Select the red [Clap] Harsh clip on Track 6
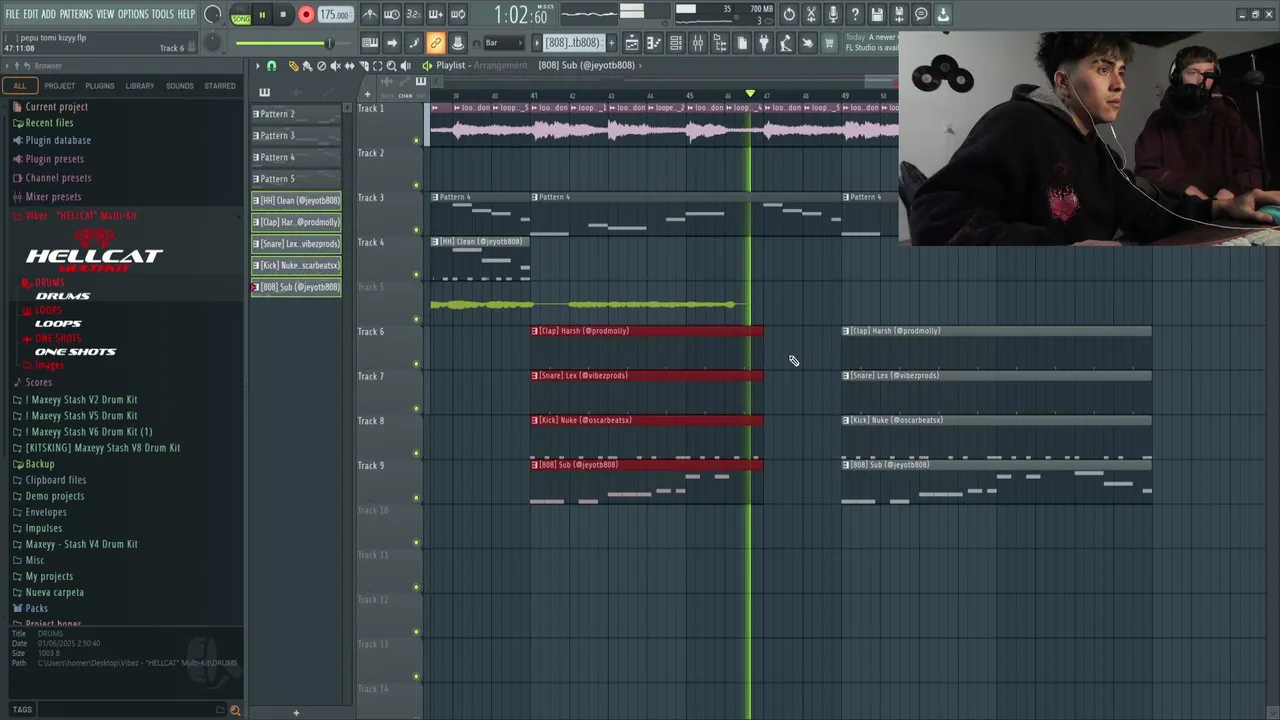1280x720 pixels. pyautogui.click(x=647, y=331)
